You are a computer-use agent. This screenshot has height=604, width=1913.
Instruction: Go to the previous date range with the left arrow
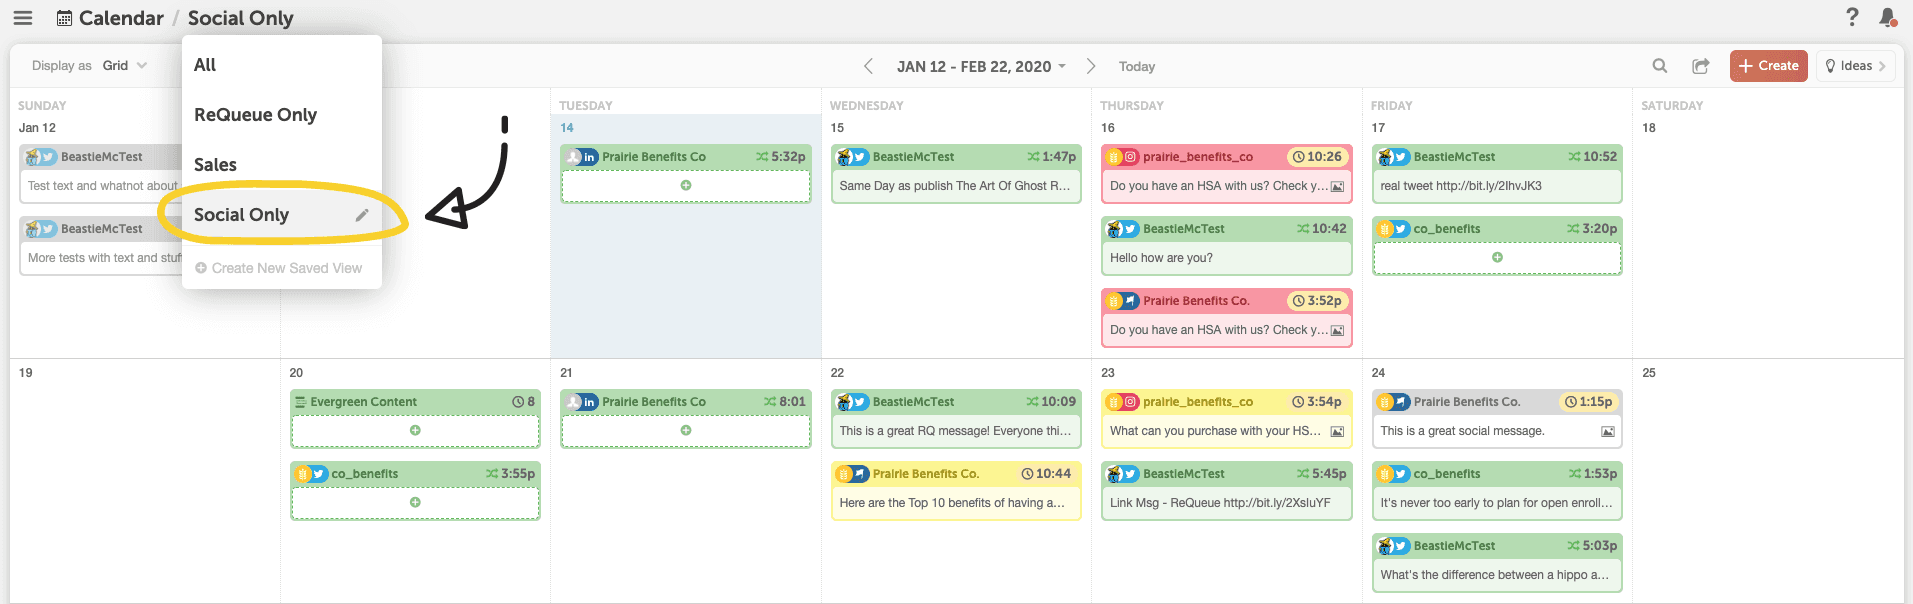[868, 66]
